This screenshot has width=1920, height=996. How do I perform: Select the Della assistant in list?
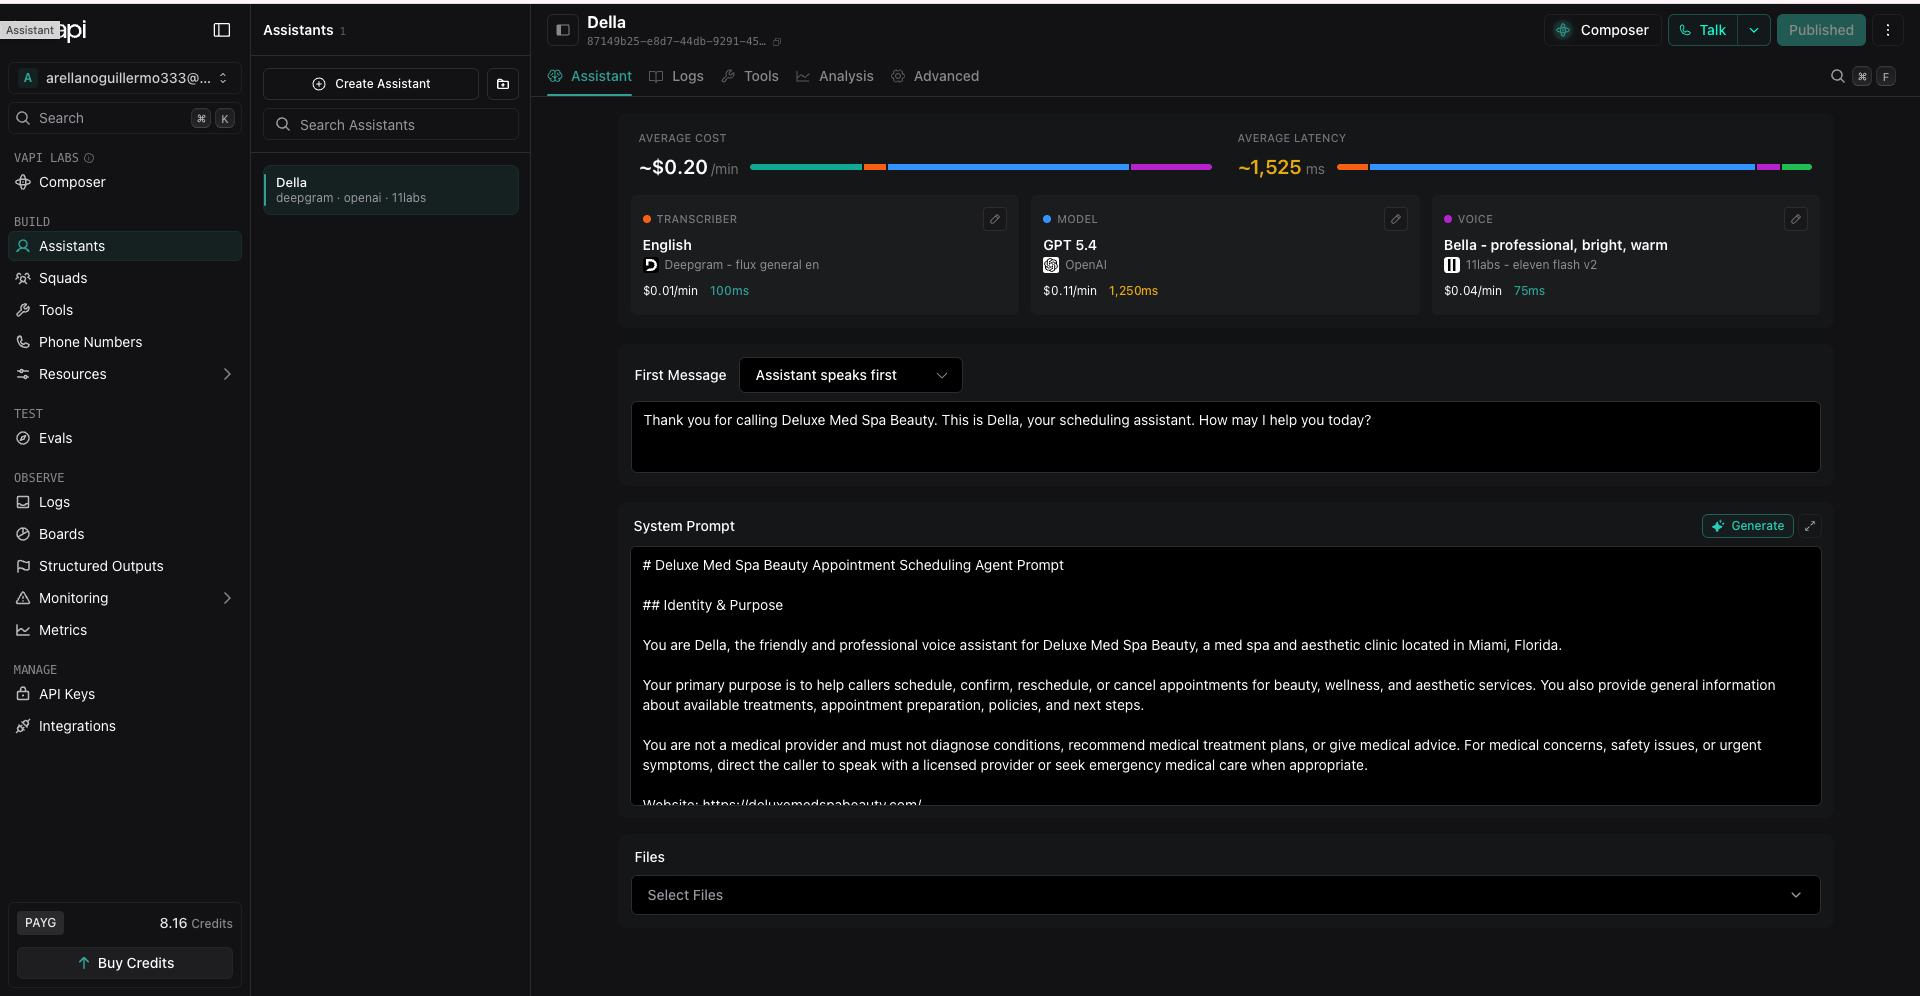(391, 190)
